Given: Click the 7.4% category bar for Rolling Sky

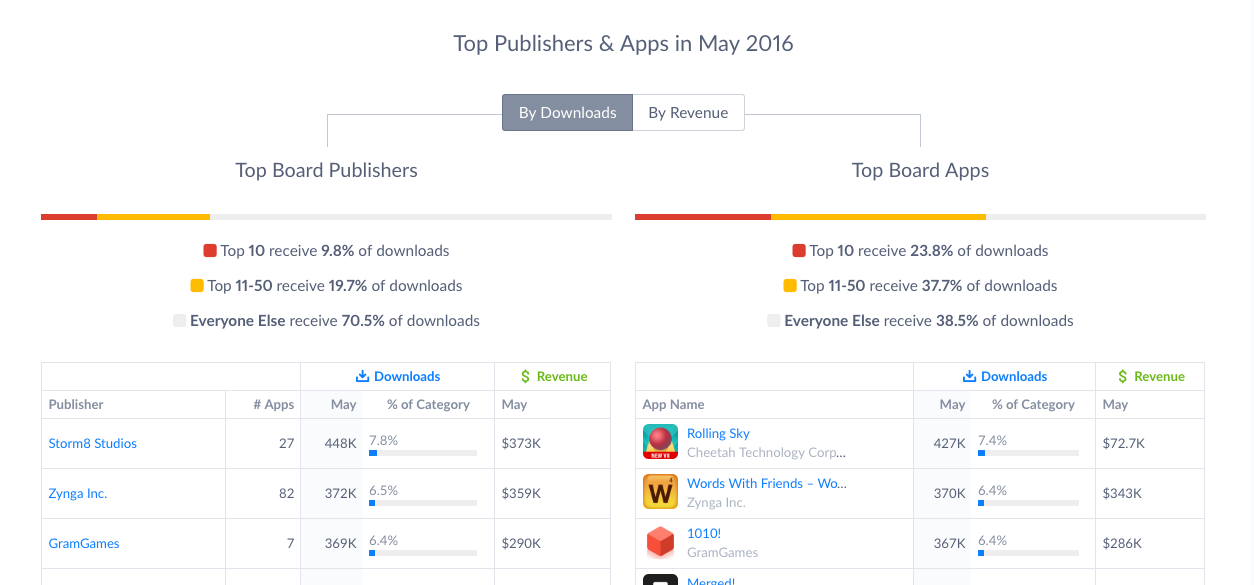Looking at the screenshot, I should 1028,453.
